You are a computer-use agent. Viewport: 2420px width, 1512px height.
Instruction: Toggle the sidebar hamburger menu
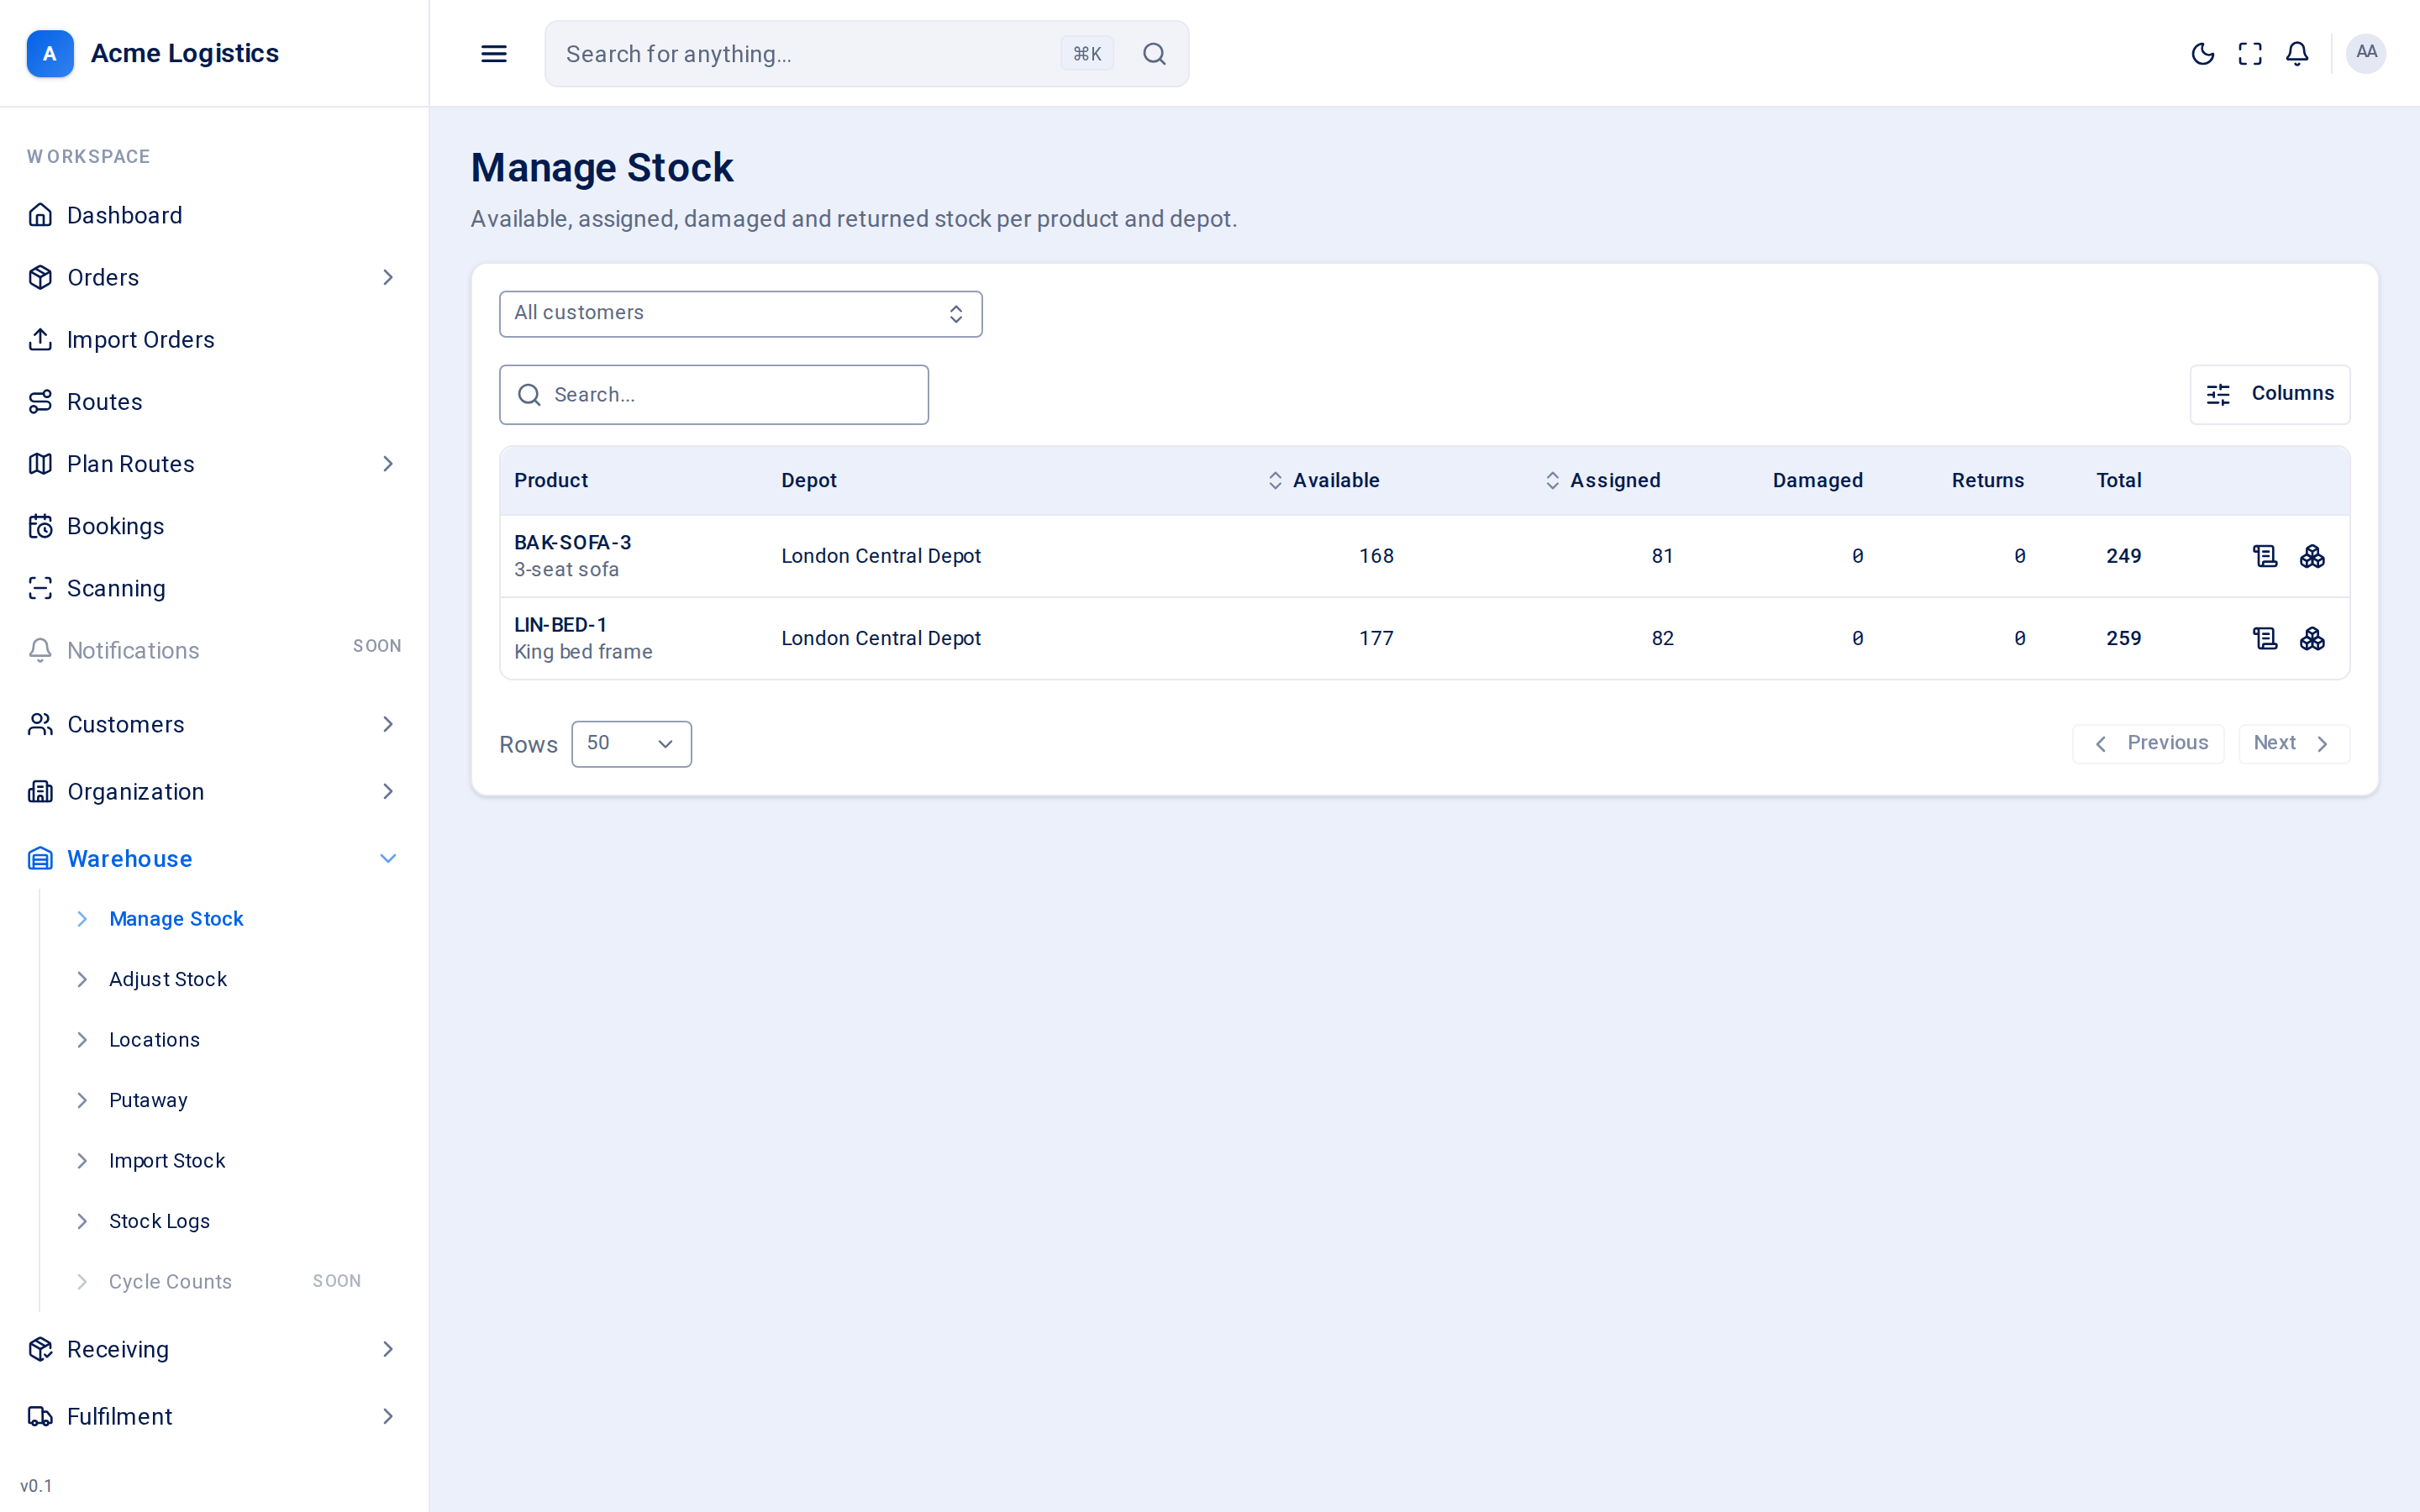click(494, 54)
